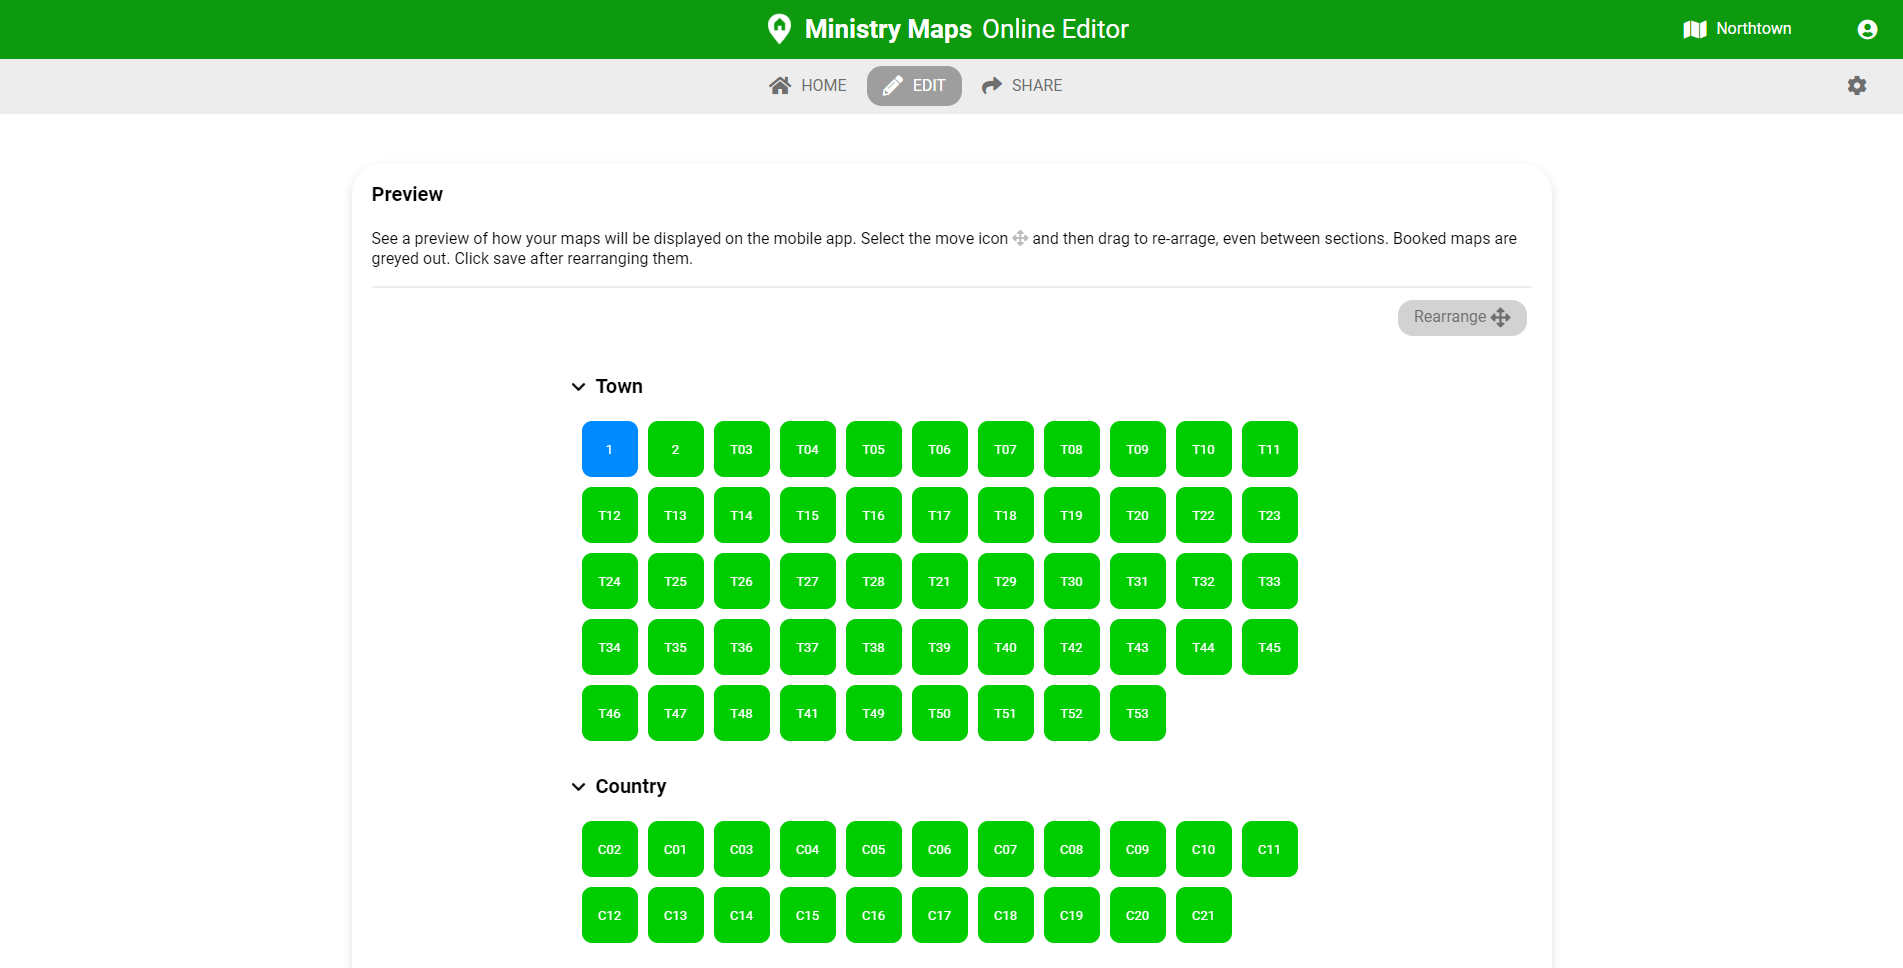Select the EDIT tab
Screen dimensions: 1903x968
(914, 86)
